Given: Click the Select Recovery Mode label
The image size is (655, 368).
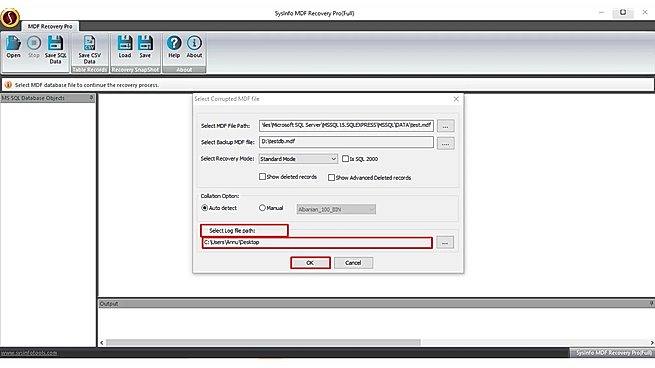Looking at the screenshot, I should pos(227,159).
